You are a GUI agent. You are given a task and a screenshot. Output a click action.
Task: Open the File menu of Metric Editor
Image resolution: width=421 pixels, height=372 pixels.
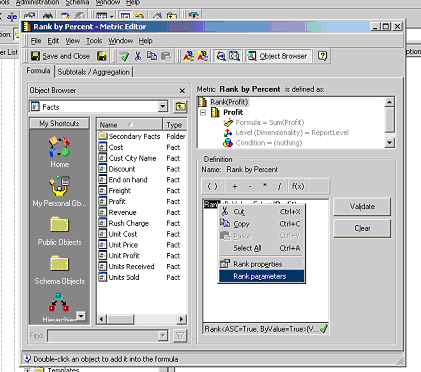[x=36, y=41]
